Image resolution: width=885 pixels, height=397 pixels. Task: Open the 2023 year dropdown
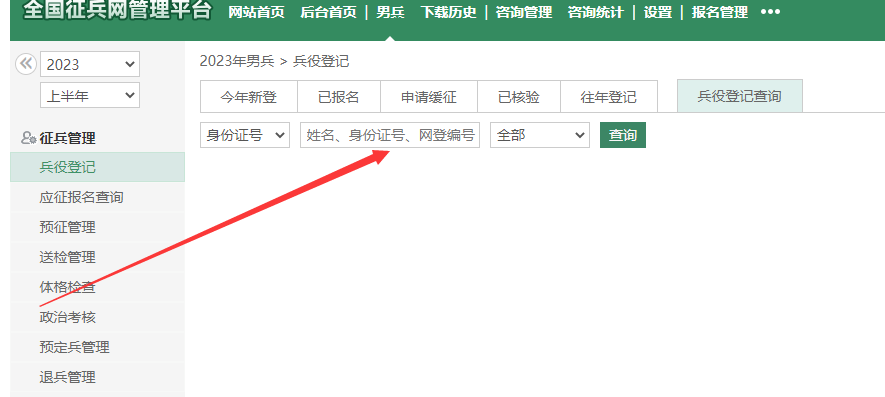(x=90, y=64)
